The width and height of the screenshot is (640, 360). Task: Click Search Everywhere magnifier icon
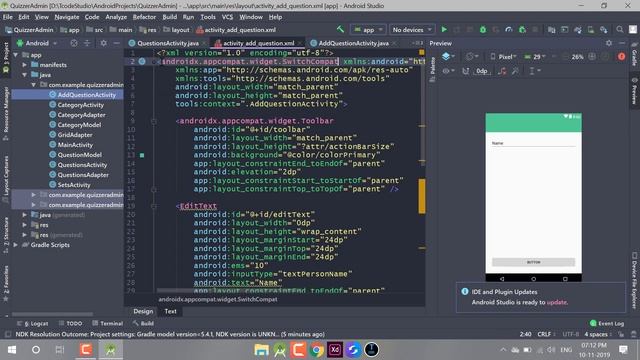(620, 29)
